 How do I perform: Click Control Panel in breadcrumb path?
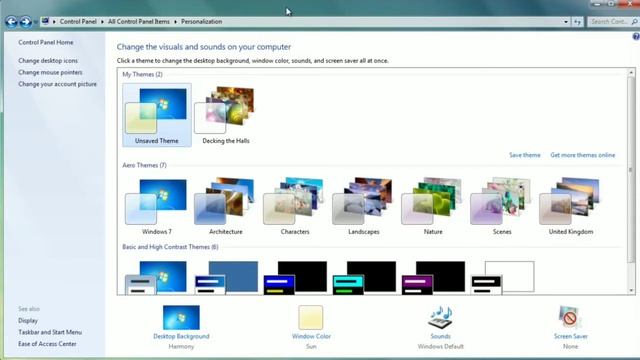[x=78, y=22]
